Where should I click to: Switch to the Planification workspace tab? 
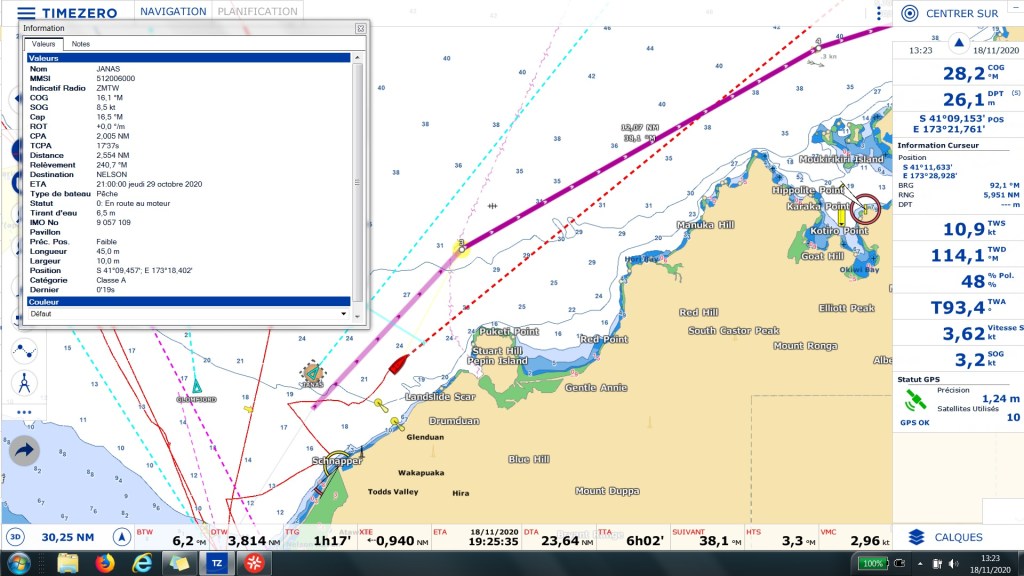coord(257,12)
